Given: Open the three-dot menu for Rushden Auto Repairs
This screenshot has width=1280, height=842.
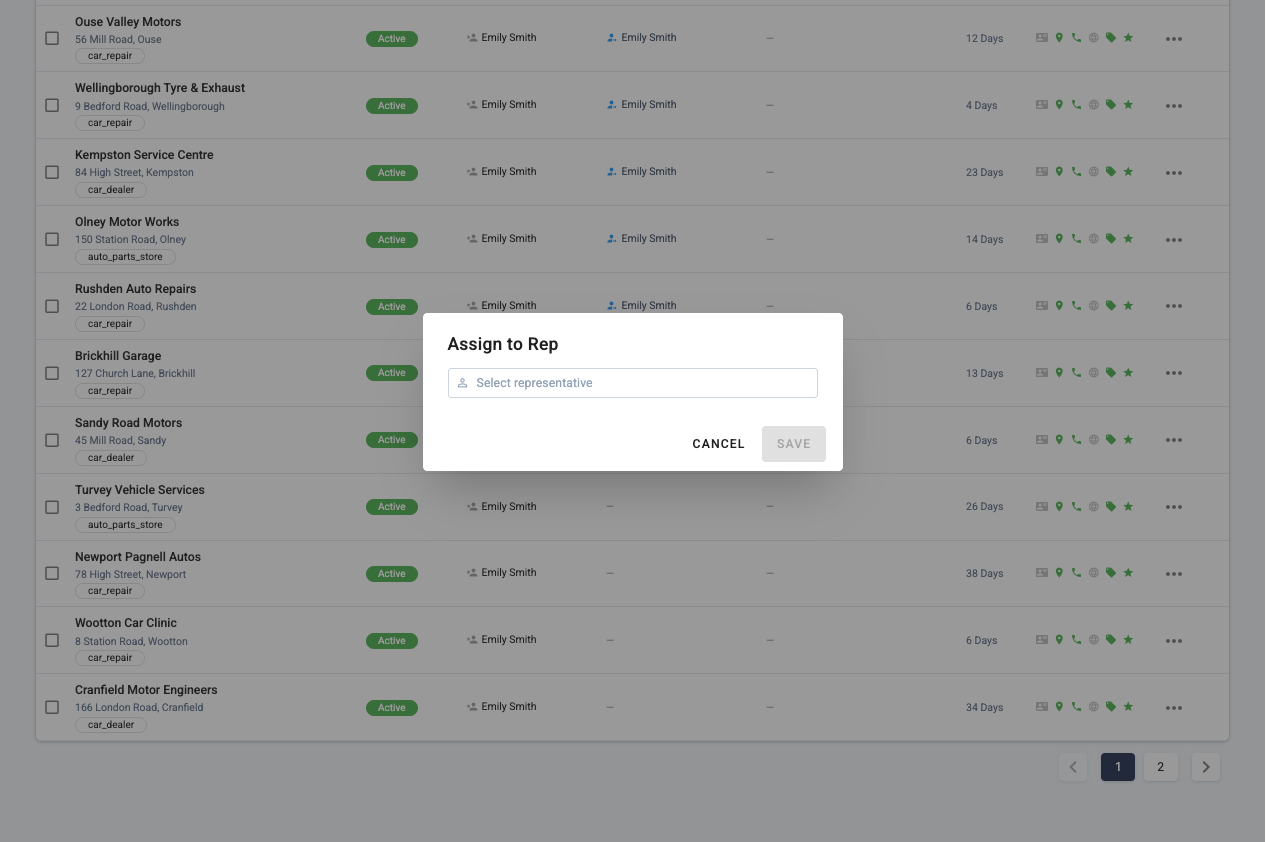Looking at the screenshot, I should [x=1174, y=306].
